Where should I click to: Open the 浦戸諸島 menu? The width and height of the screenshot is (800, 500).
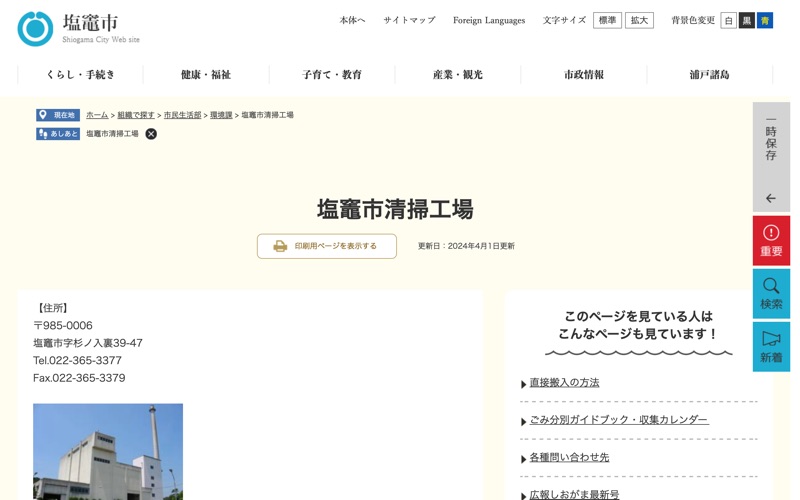coord(710,74)
